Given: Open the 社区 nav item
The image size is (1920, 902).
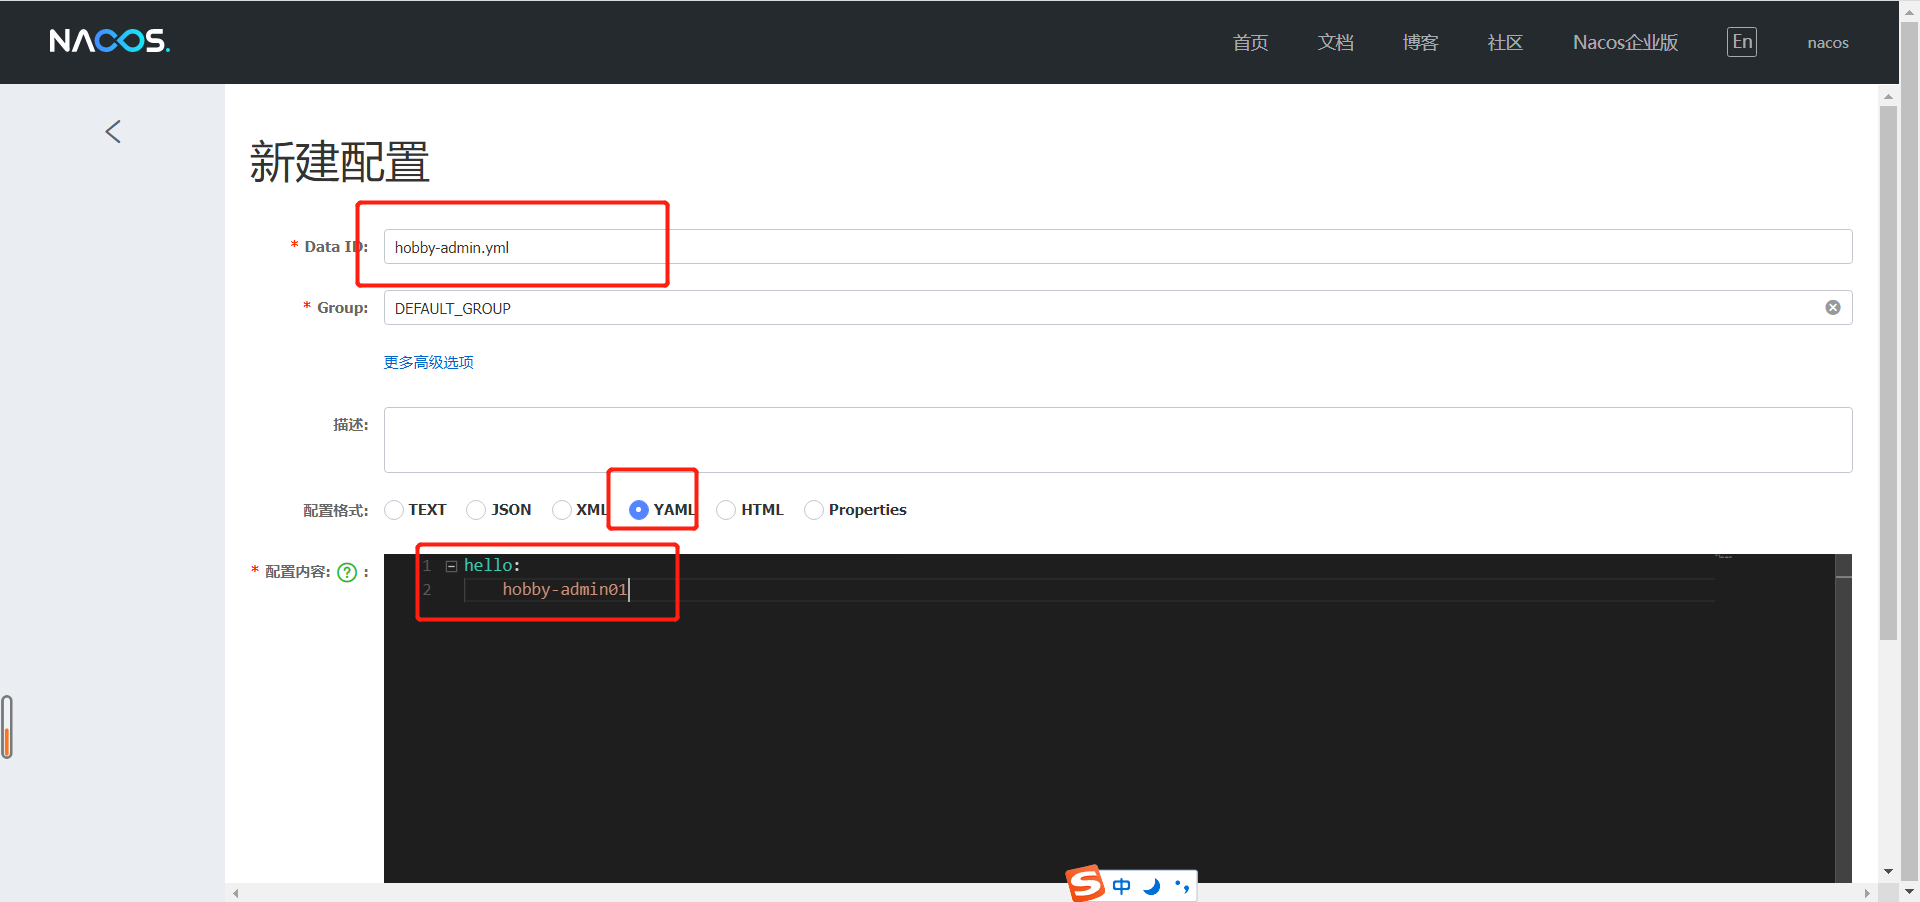Looking at the screenshot, I should (x=1505, y=42).
